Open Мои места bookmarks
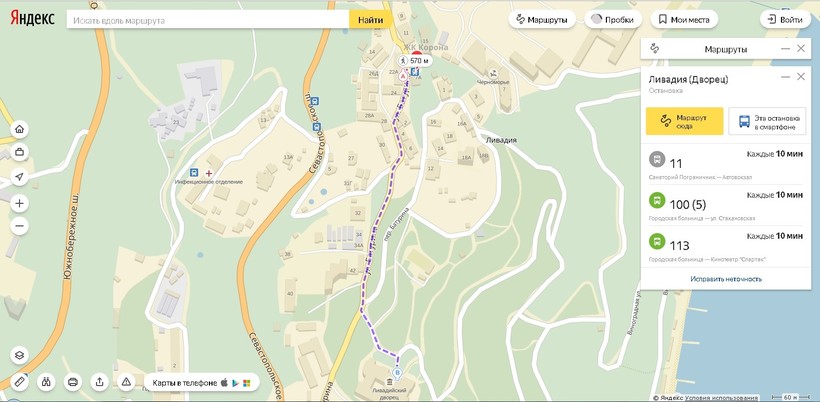The image size is (820, 402). point(684,19)
